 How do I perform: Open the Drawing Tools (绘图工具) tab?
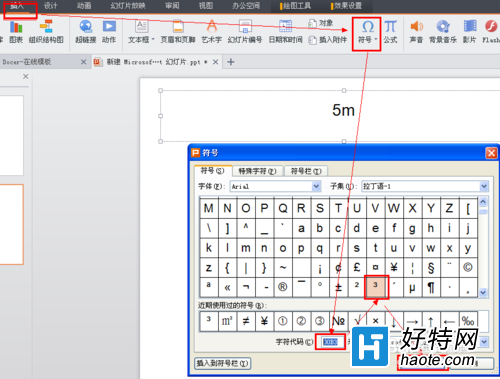[296, 6]
